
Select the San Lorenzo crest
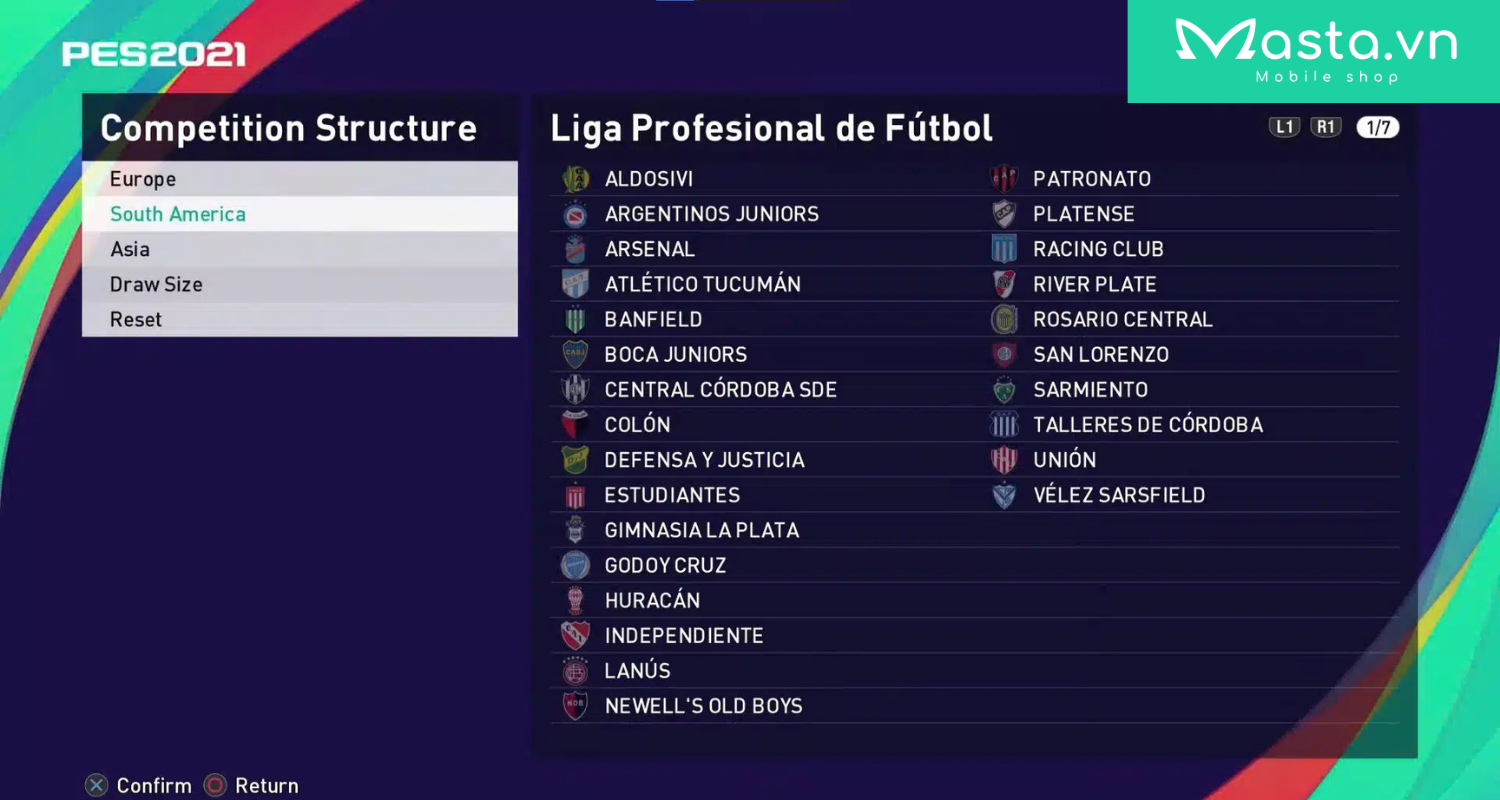click(x=1004, y=354)
